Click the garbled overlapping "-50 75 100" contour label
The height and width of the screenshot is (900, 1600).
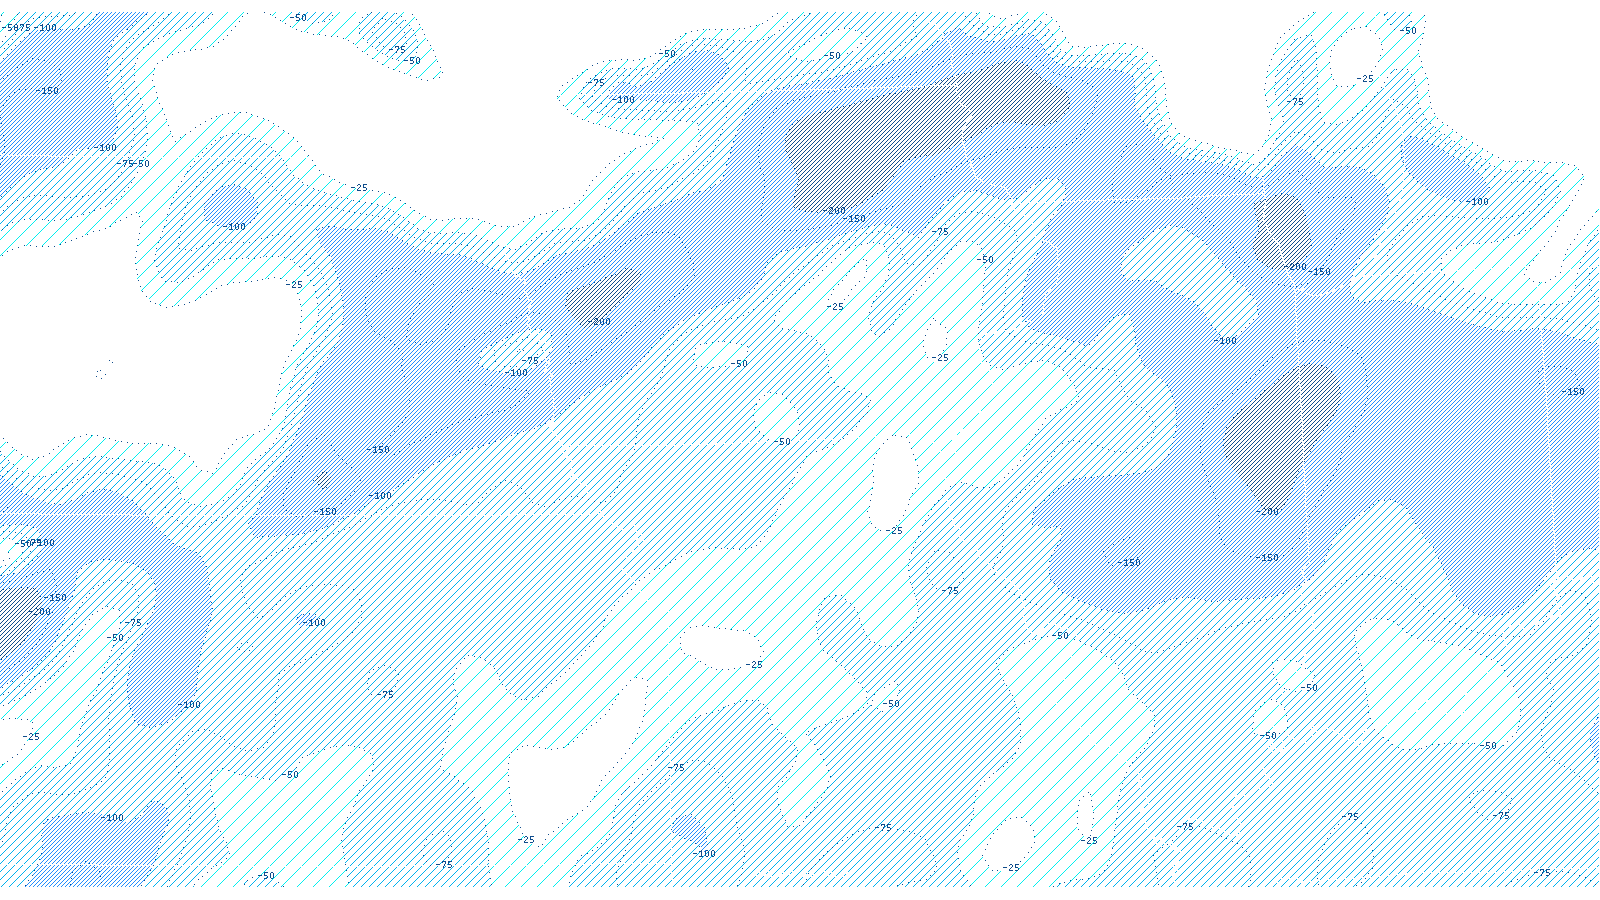[x=35, y=543]
